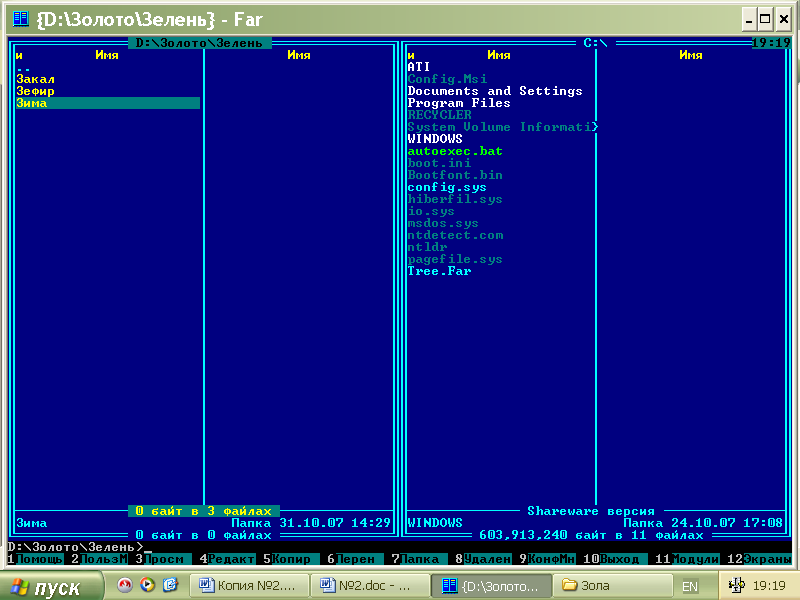Screen dimensions: 800x600
Task: Click left panel sort mode letter и
Action: tap(19, 56)
